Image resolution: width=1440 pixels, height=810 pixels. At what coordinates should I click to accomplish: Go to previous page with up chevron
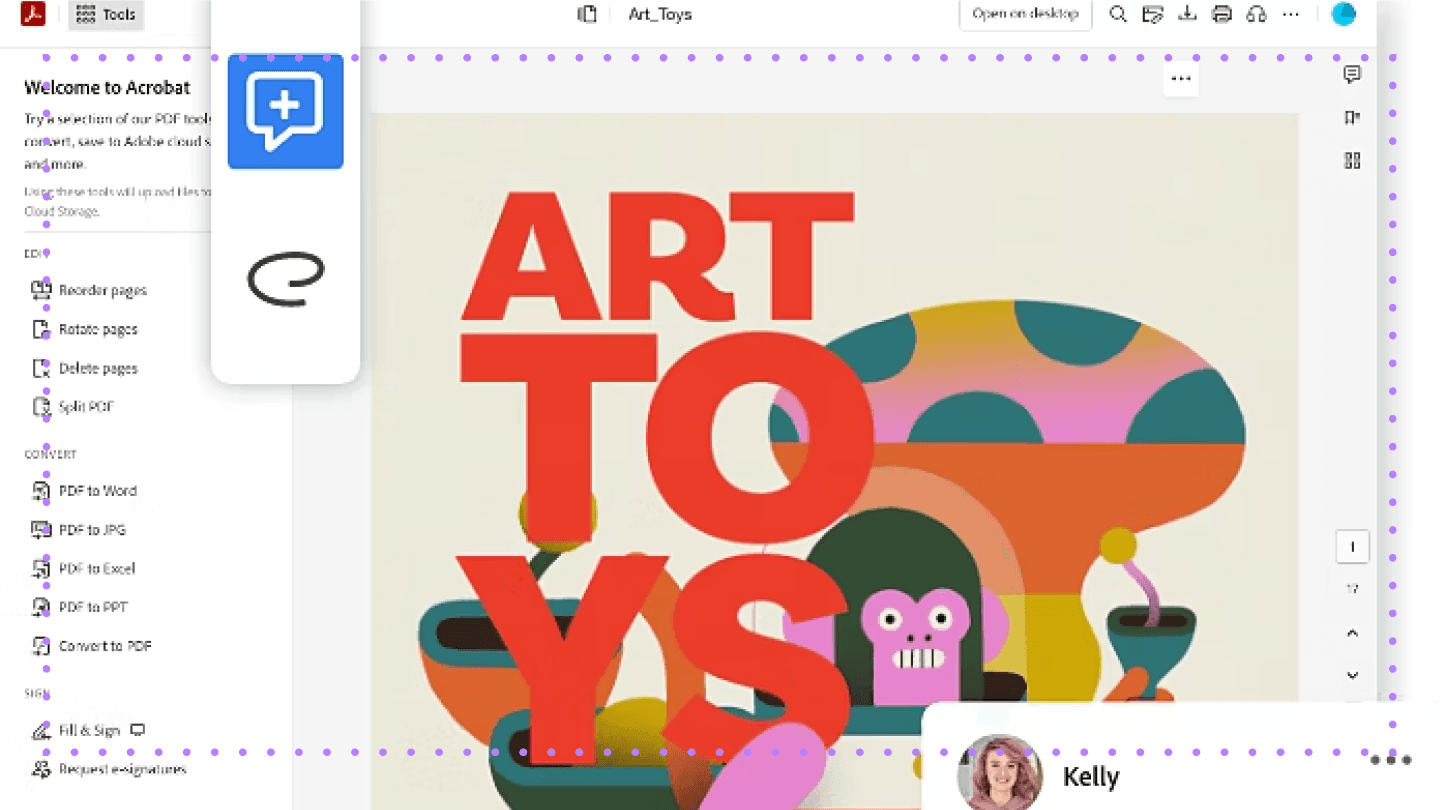point(1352,633)
